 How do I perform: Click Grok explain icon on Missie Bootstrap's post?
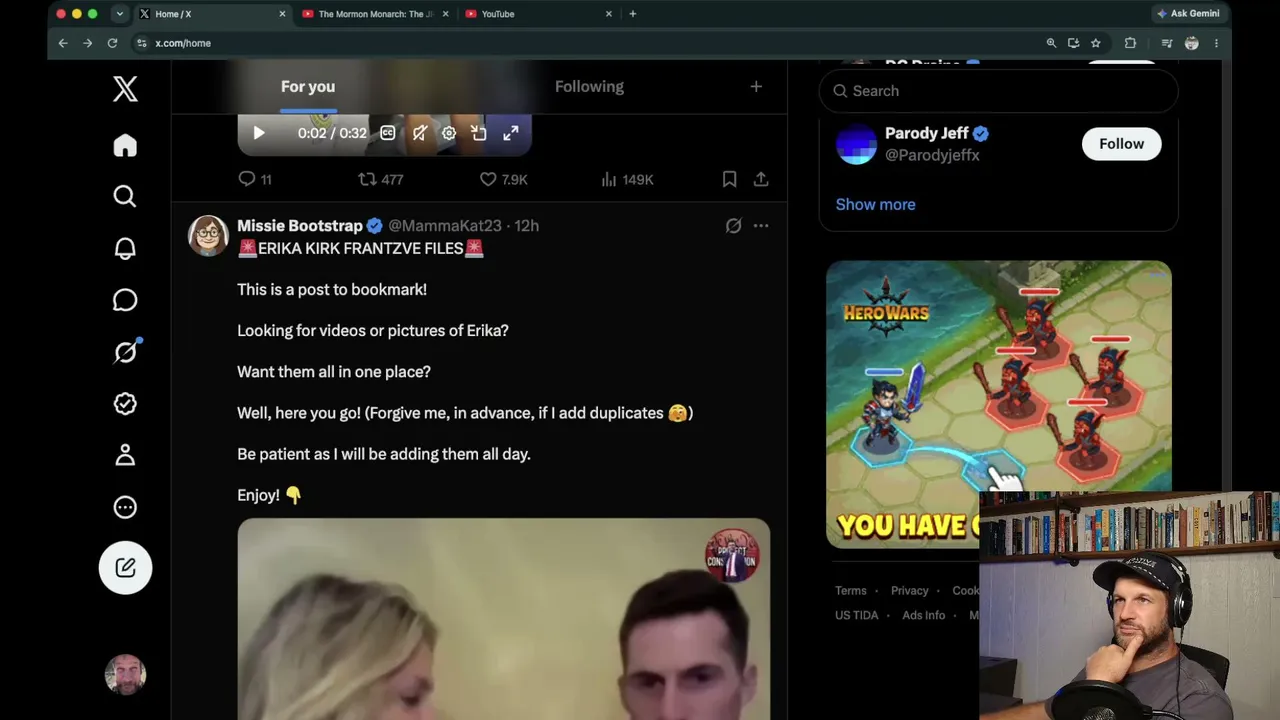pyautogui.click(x=734, y=226)
